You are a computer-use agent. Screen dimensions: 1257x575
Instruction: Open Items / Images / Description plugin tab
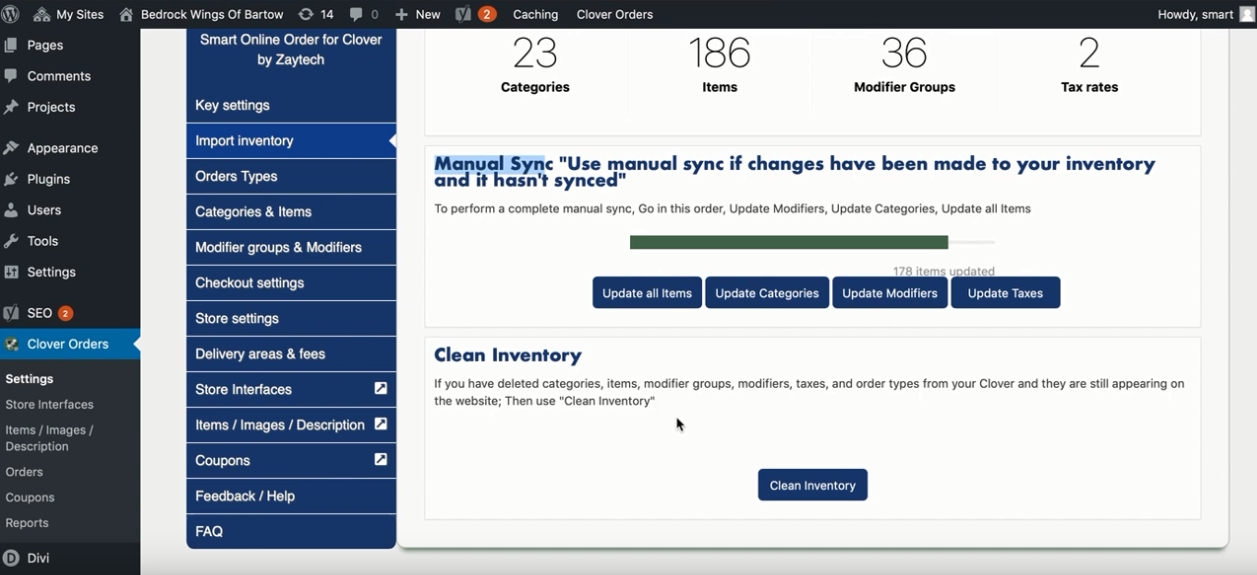point(291,425)
